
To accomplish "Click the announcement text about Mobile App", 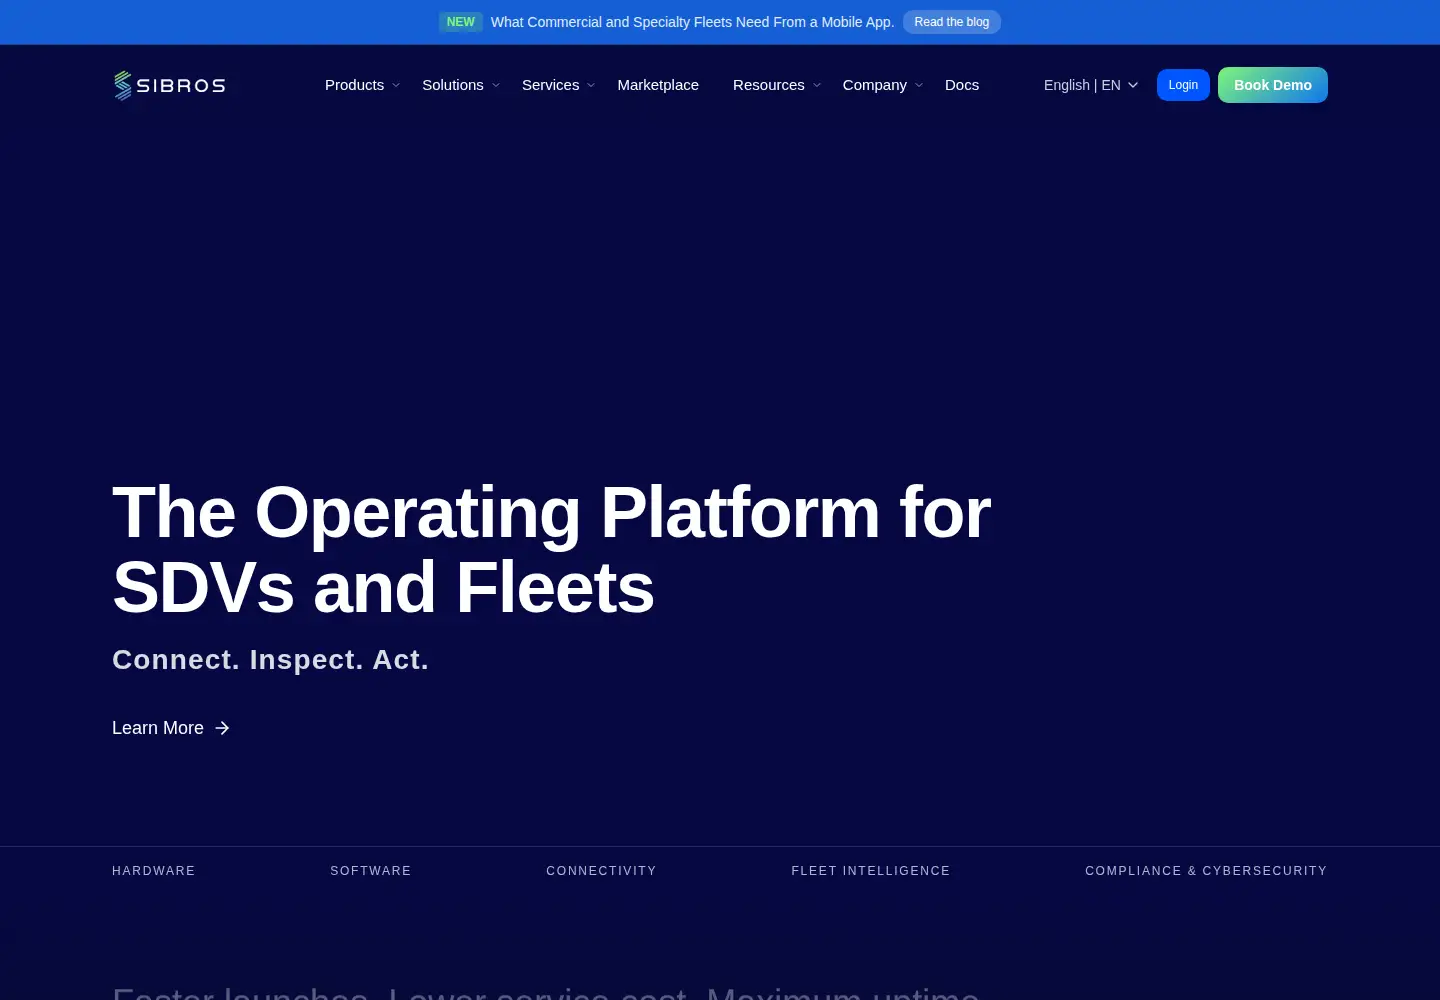I will (x=692, y=22).
